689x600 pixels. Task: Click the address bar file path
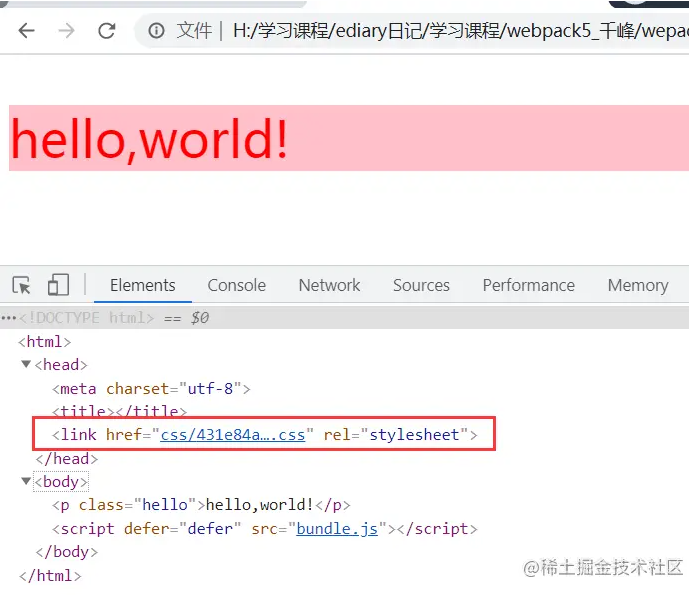[x=461, y=31]
